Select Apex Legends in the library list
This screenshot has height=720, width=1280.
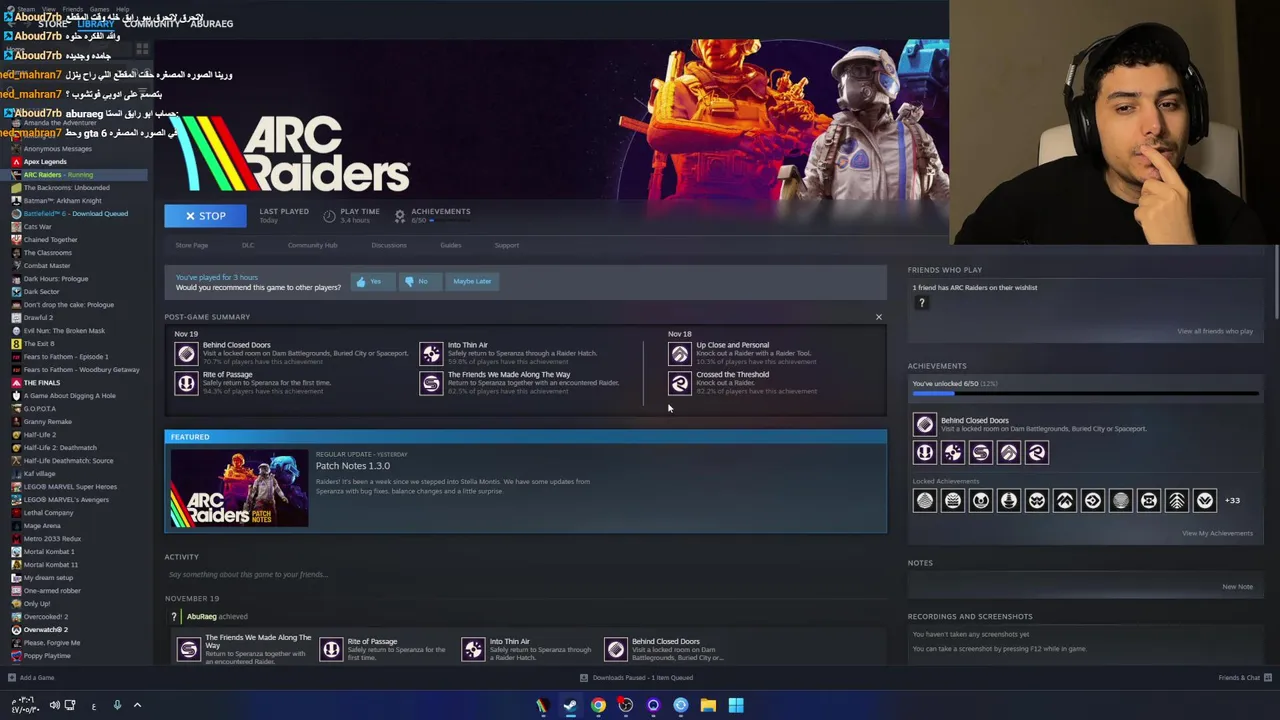45,162
